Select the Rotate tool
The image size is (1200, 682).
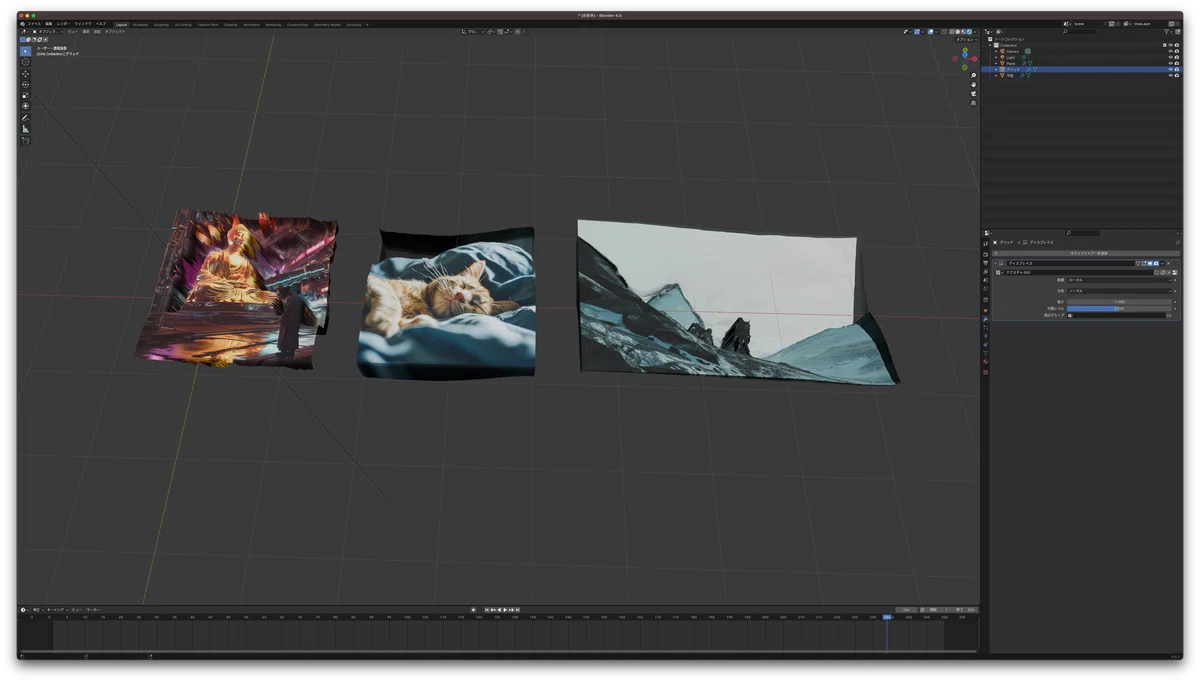tap(25, 85)
